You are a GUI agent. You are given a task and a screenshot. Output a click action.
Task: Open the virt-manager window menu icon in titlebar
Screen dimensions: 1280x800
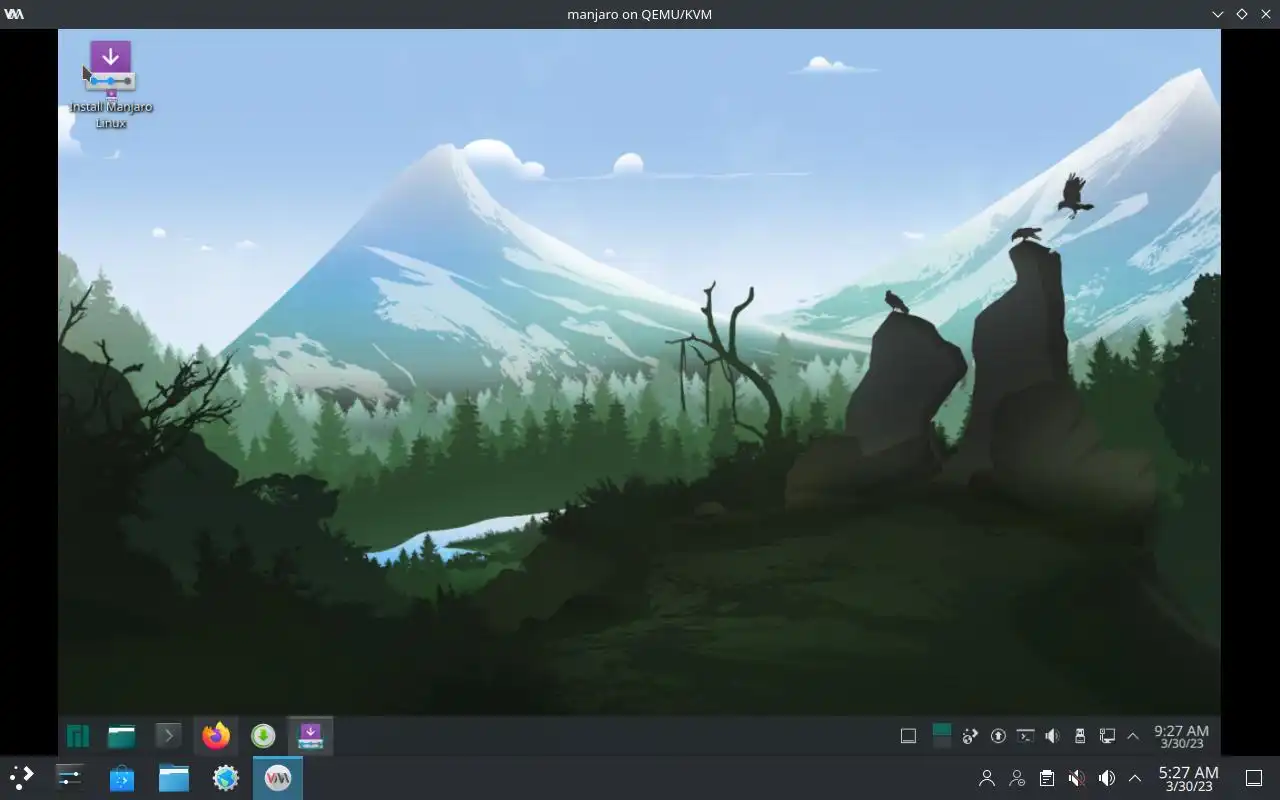pos(14,14)
